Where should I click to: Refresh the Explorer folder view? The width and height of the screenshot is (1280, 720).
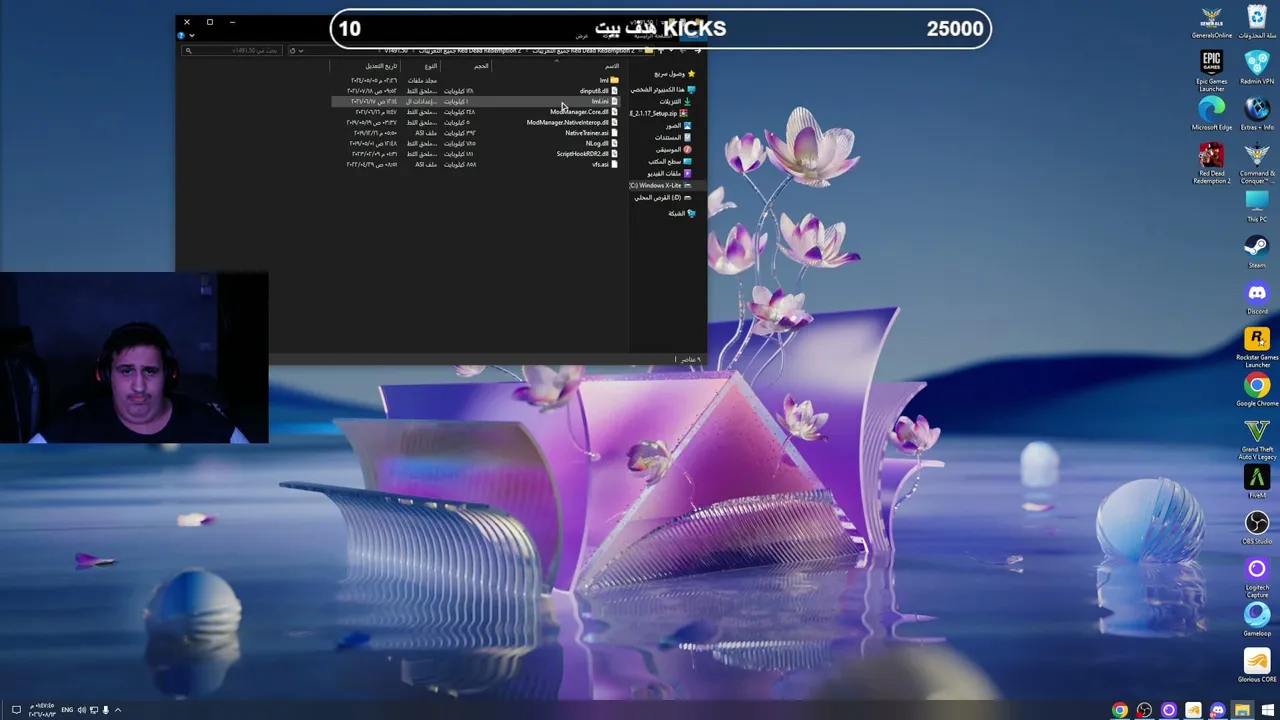292,50
